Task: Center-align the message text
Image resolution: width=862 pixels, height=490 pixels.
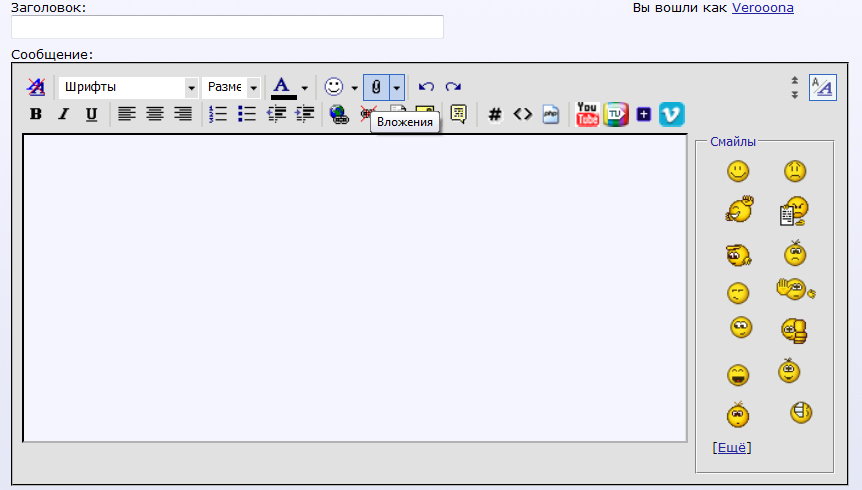Action: [155, 114]
